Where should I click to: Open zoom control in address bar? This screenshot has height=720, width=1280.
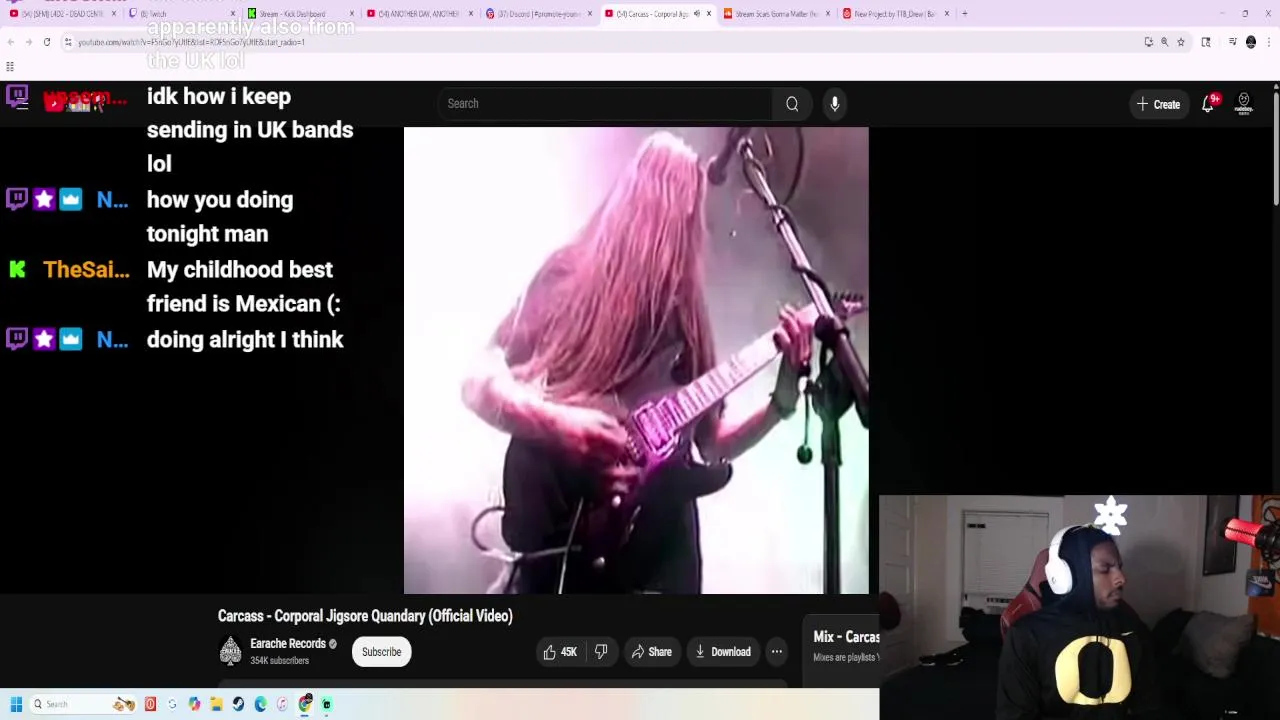coord(1164,42)
